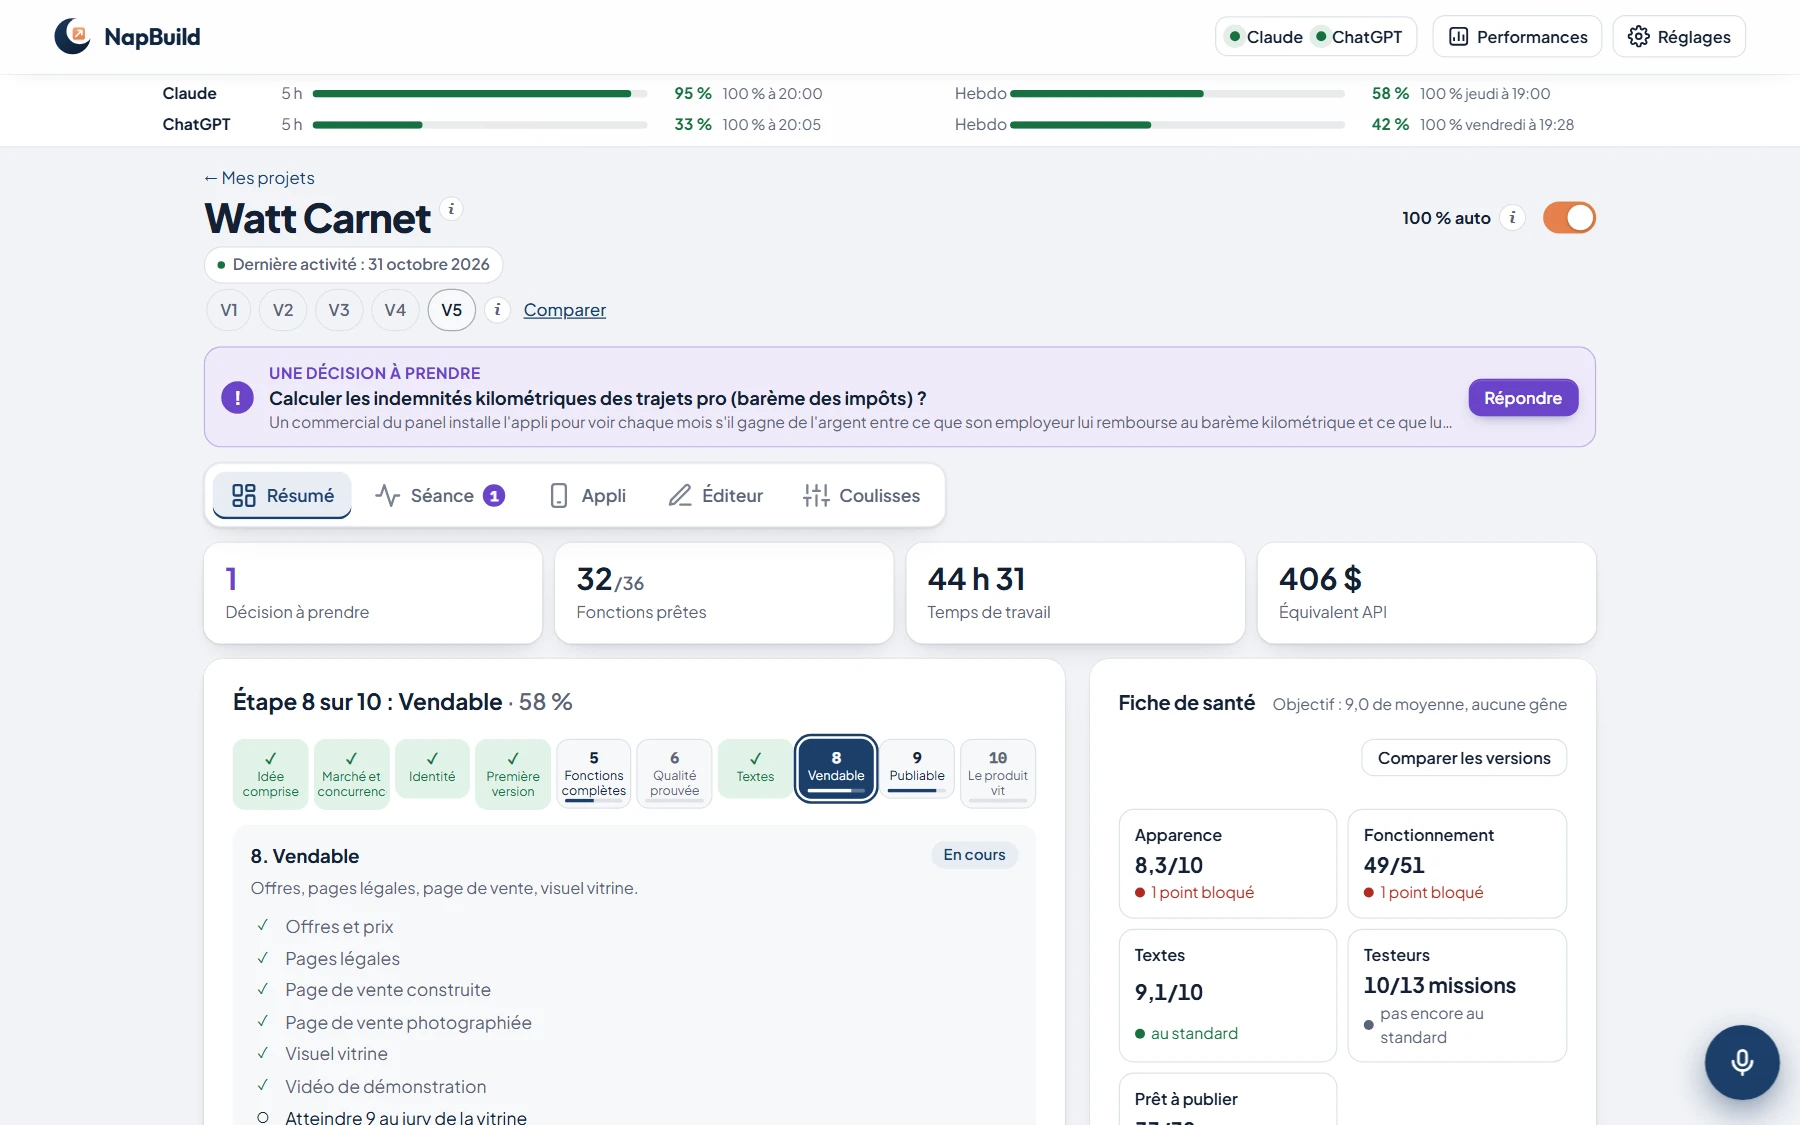Select step 4 Première version
1800x1125 pixels.
click(x=513, y=774)
